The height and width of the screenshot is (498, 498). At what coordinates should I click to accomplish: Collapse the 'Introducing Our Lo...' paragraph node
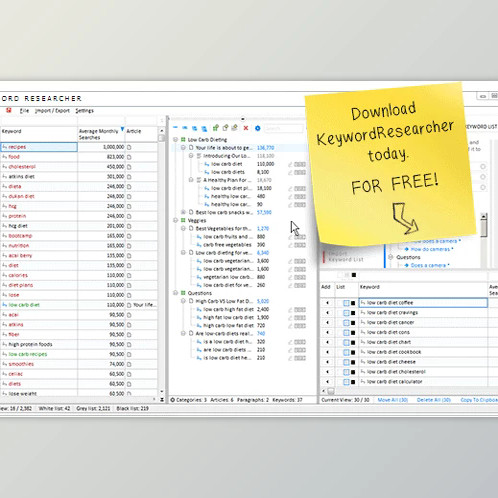[x=191, y=156]
